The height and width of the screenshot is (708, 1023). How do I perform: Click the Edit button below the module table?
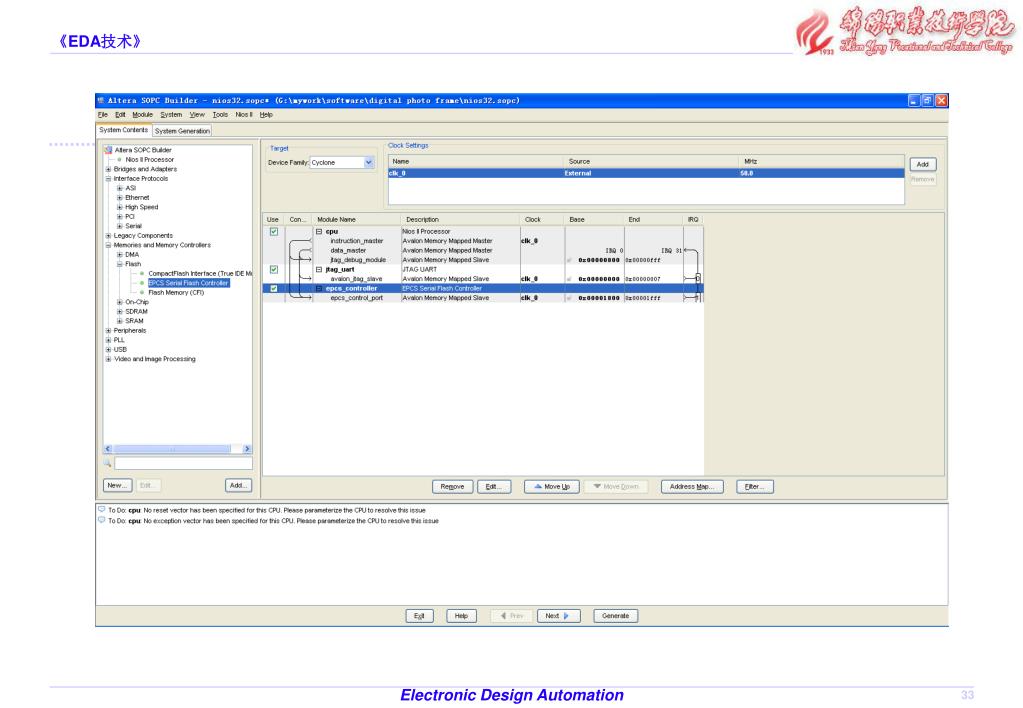[494, 487]
